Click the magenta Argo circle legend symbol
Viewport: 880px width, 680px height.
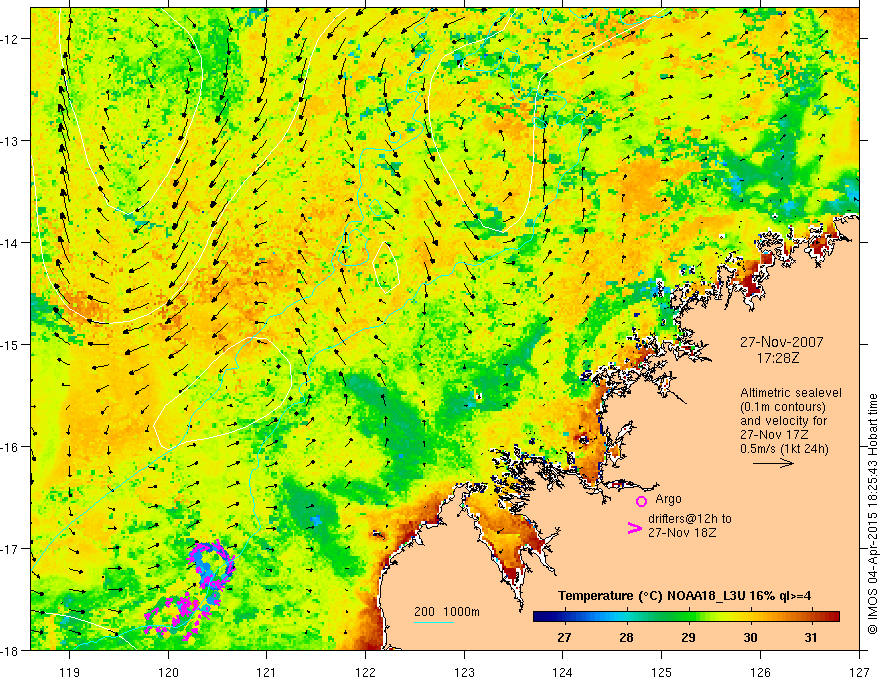[641, 501]
